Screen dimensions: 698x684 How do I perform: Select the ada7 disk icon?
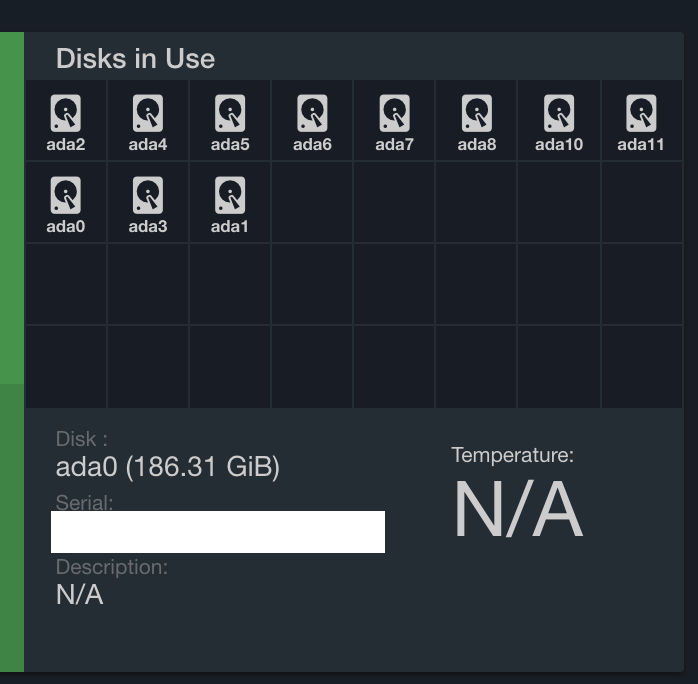(394, 113)
